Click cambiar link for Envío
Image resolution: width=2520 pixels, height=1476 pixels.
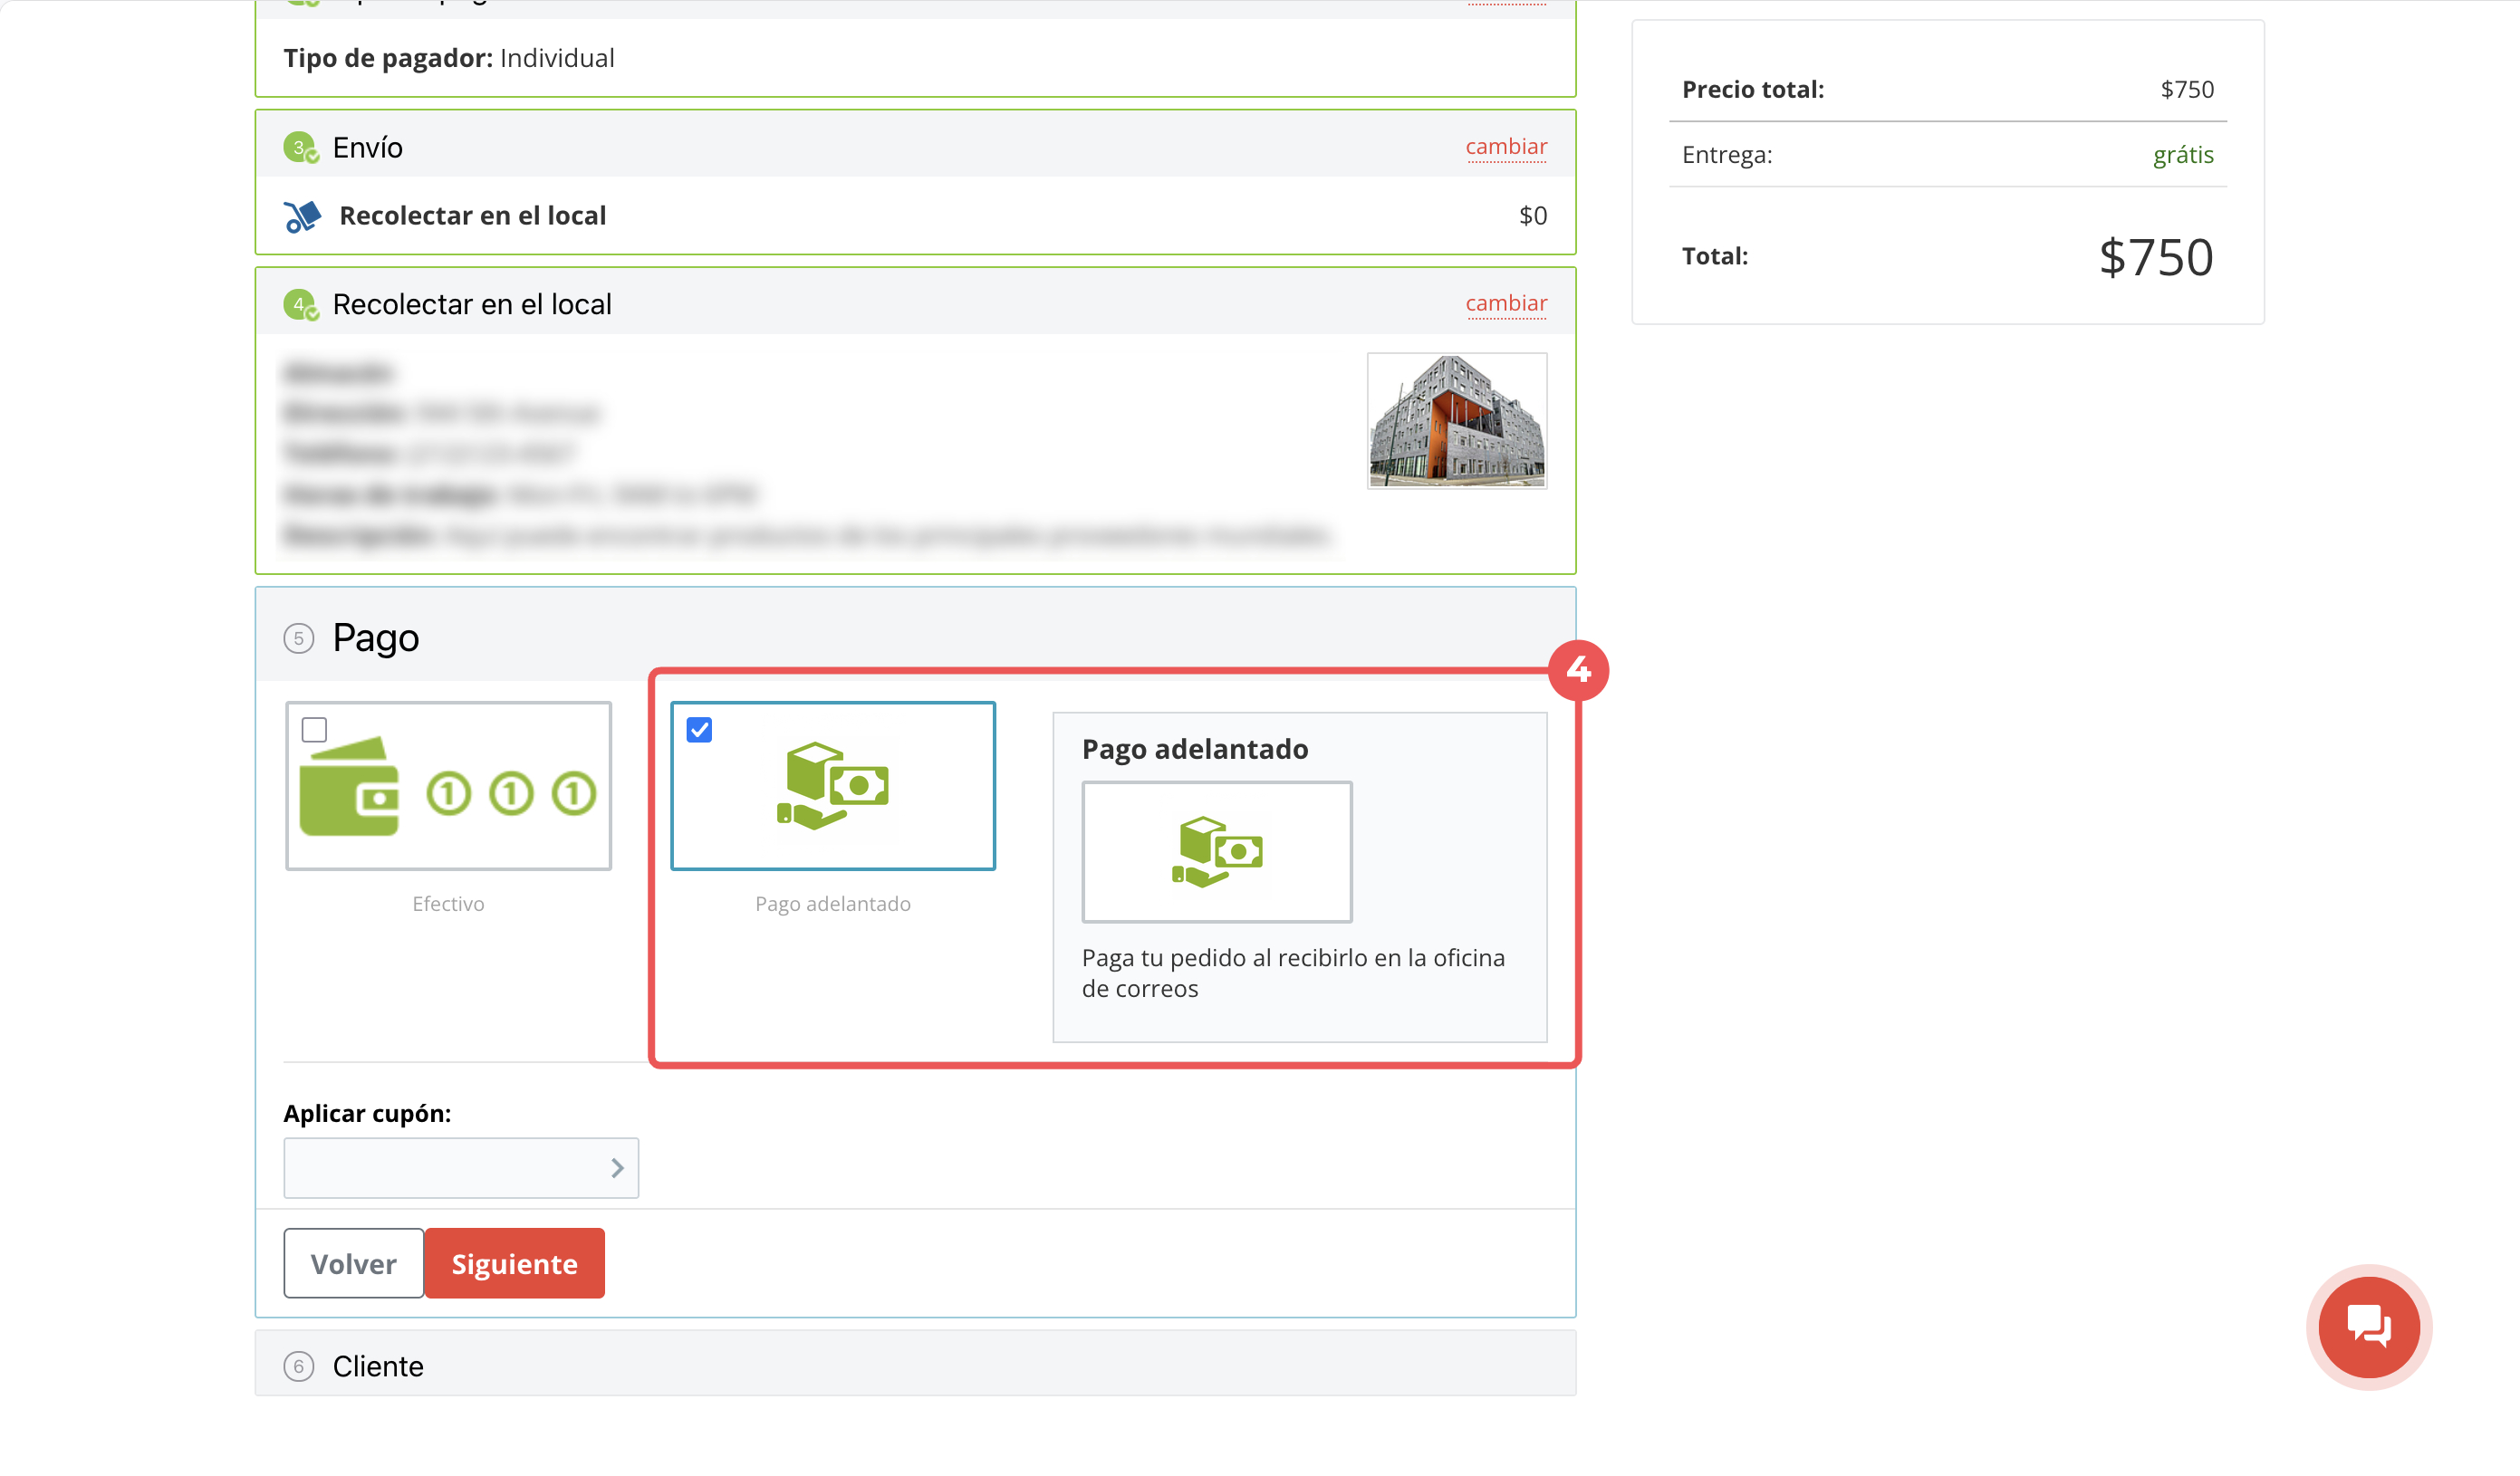[1506, 147]
